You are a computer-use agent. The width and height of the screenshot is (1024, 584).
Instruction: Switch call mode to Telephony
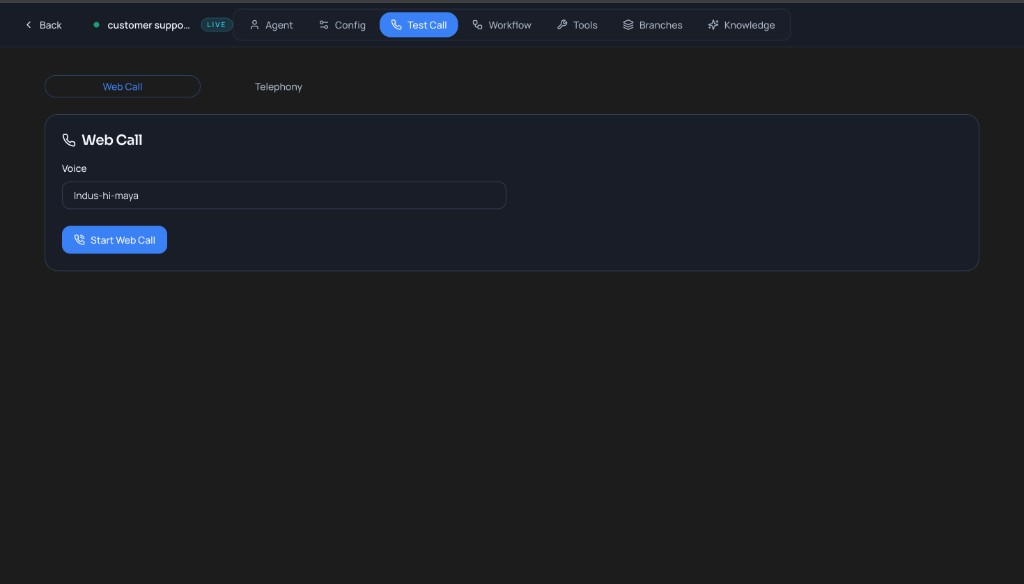pos(278,87)
